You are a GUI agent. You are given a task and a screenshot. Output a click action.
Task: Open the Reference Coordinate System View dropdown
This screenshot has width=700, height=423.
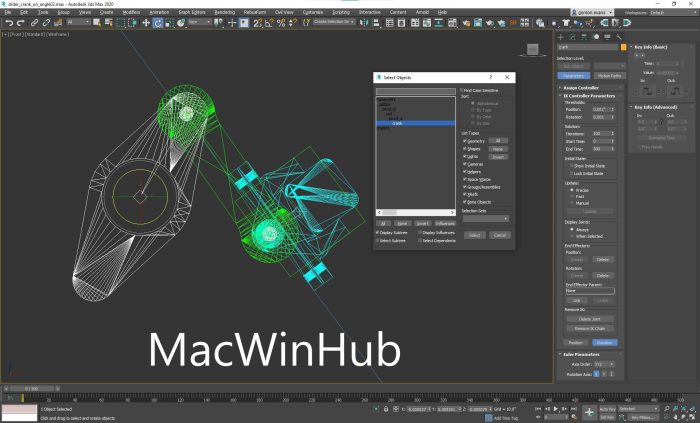point(200,22)
